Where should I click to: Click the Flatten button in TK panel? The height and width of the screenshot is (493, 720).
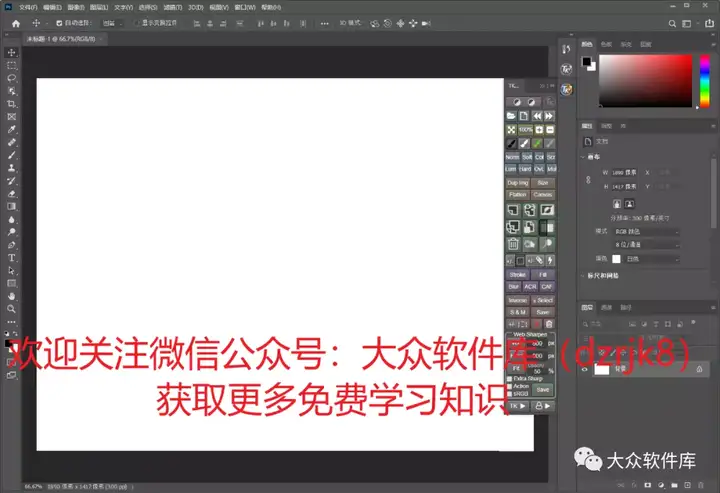tap(518, 195)
